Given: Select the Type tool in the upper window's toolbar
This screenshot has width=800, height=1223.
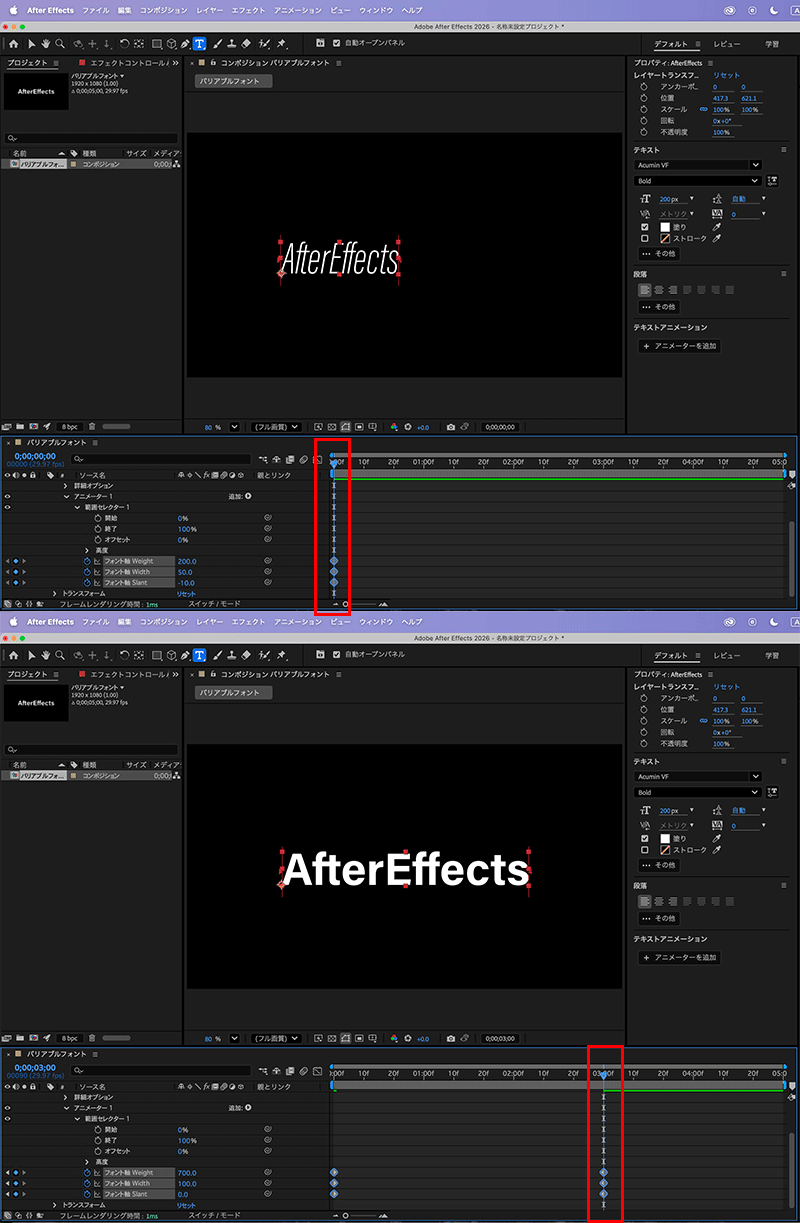Looking at the screenshot, I should coord(199,44).
